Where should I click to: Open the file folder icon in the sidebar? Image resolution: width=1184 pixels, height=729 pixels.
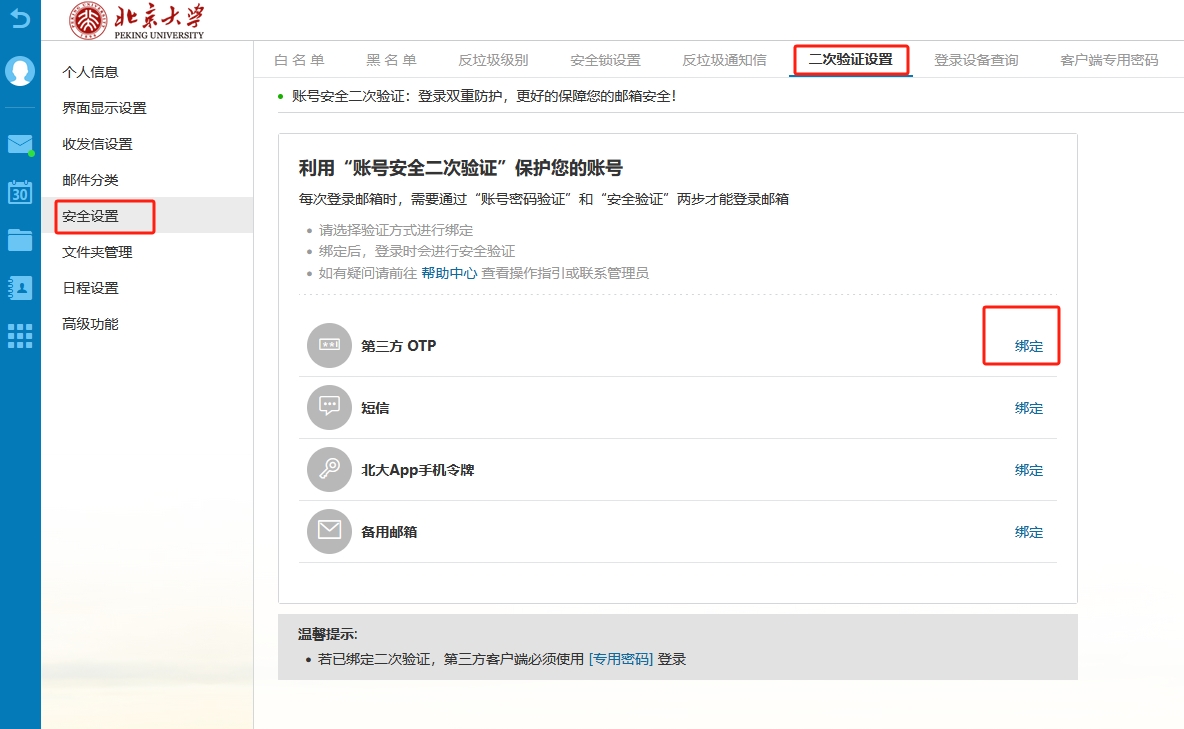(20, 240)
